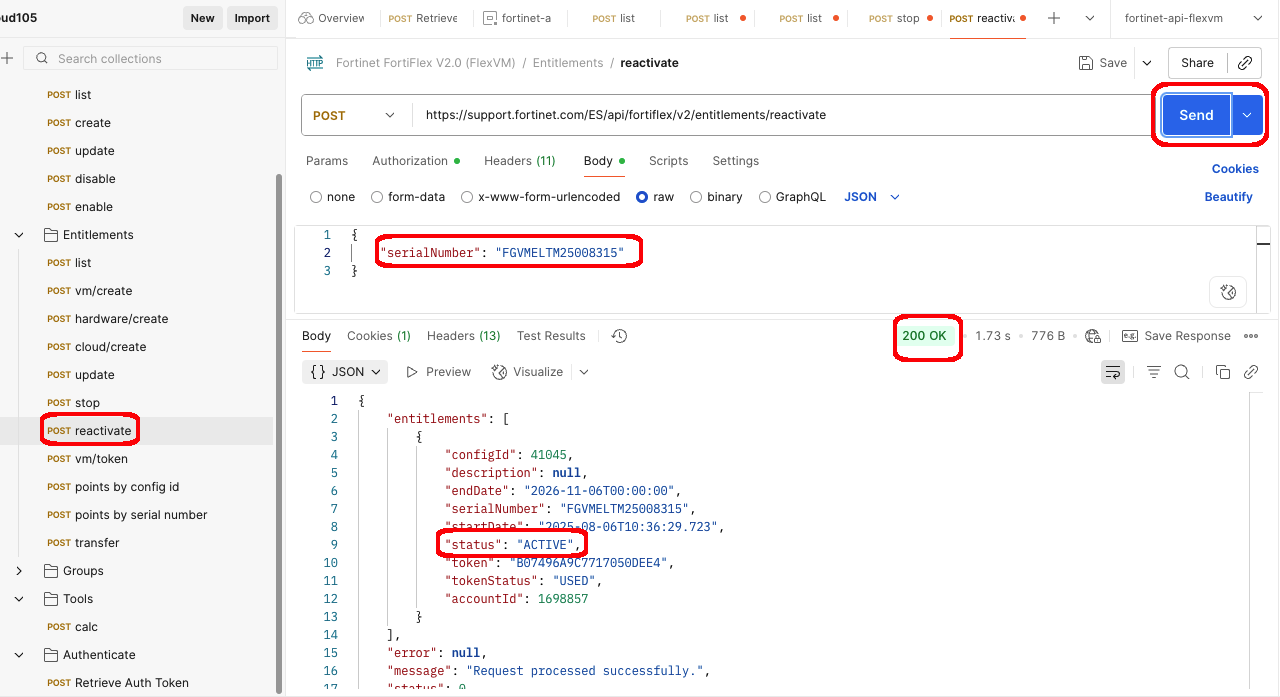Select x-www-form-urlencoded body type
This screenshot has width=1280, height=697.
click(467, 197)
